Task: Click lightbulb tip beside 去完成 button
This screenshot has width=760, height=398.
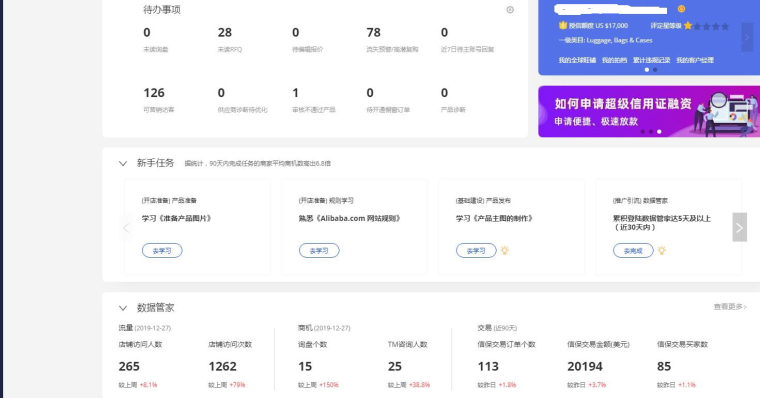Action: pyautogui.click(x=662, y=251)
